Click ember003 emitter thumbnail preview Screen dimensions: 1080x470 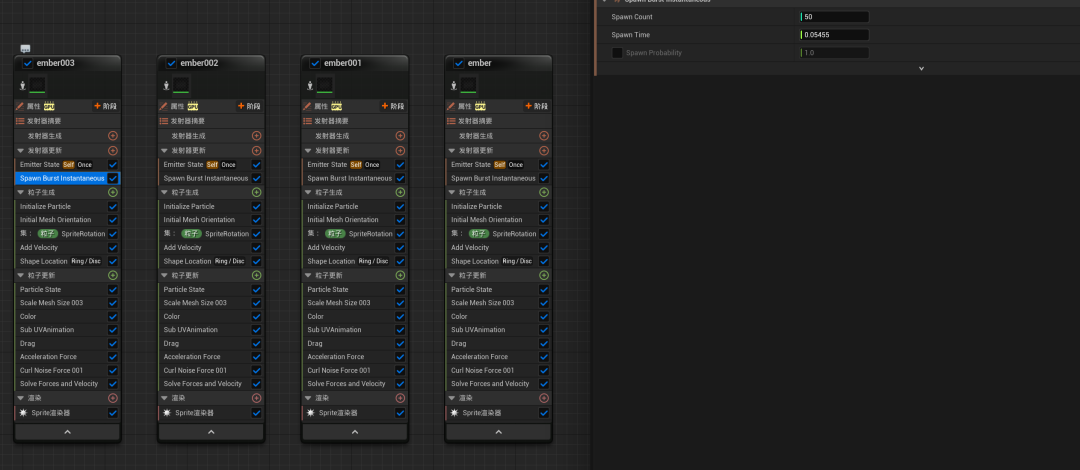(37, 85)
